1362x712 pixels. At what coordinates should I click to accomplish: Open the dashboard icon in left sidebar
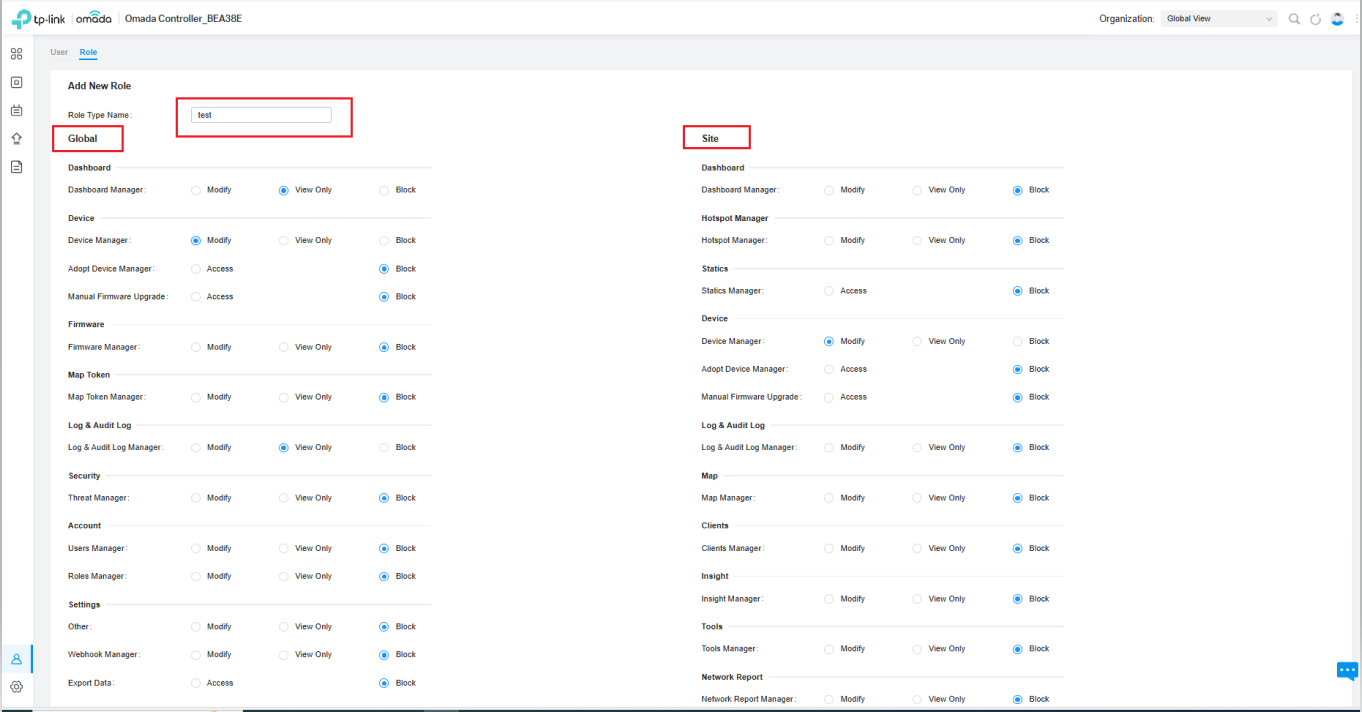point(16,54)
